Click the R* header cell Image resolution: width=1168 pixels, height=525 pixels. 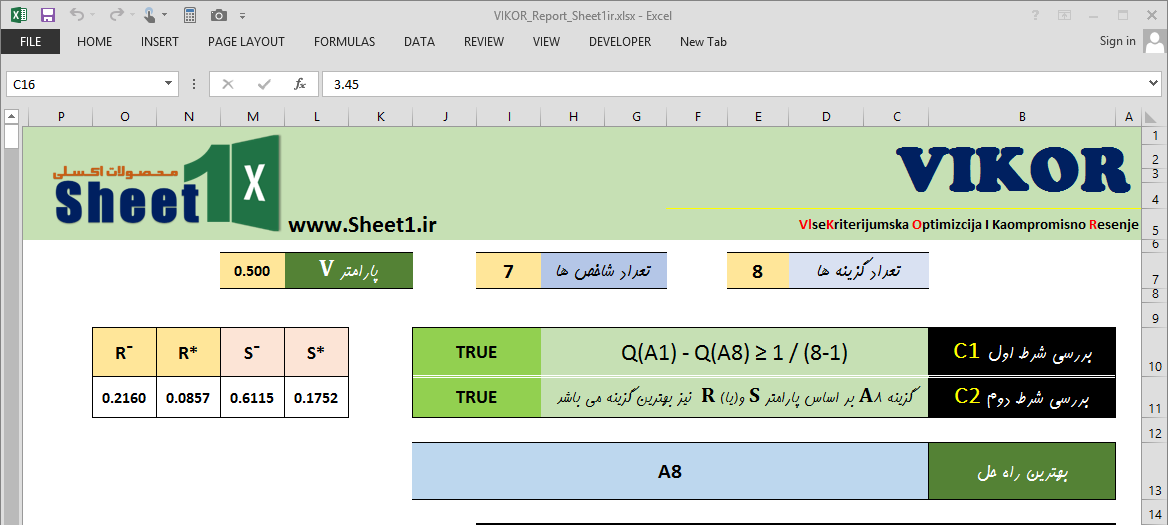click(x=188, y=352)
